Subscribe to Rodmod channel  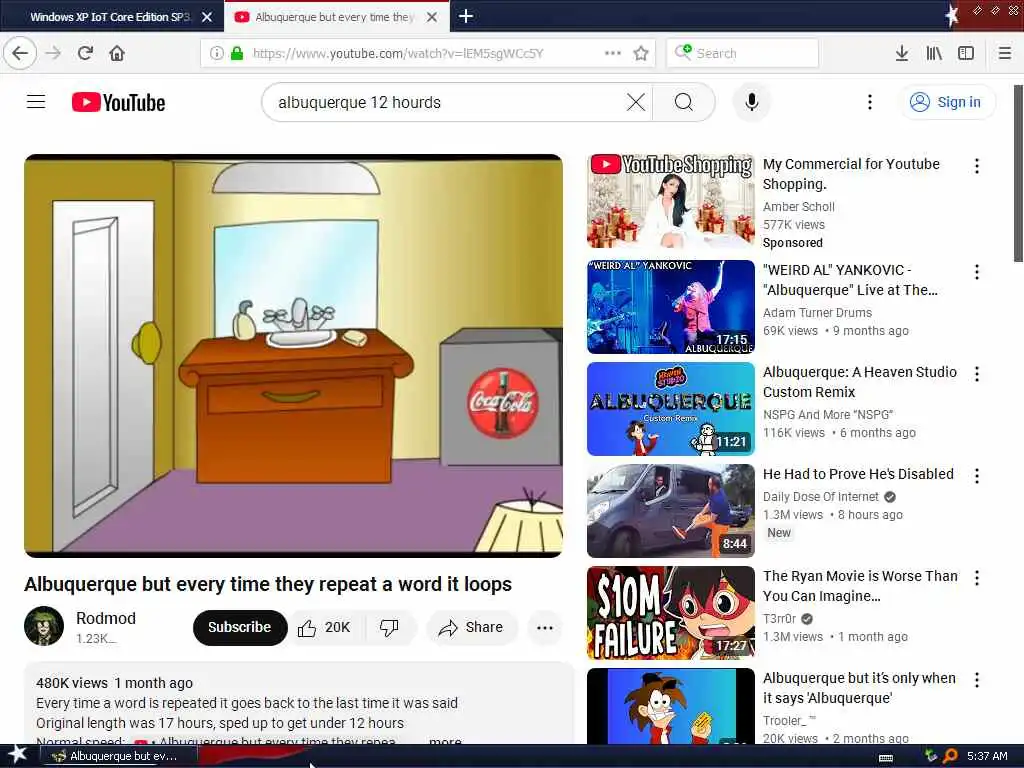[x=240, y=628]
